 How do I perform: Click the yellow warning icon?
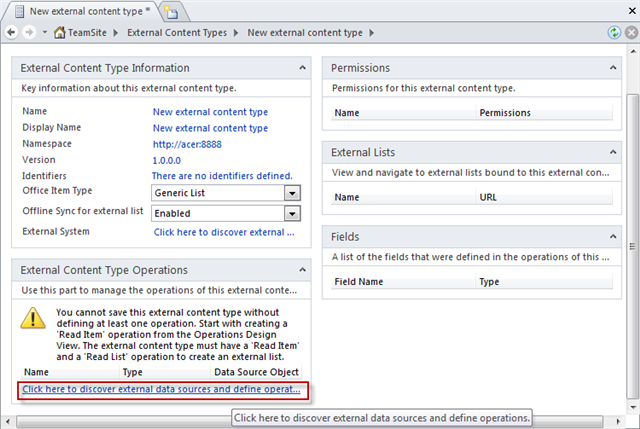tap(36, 319)
